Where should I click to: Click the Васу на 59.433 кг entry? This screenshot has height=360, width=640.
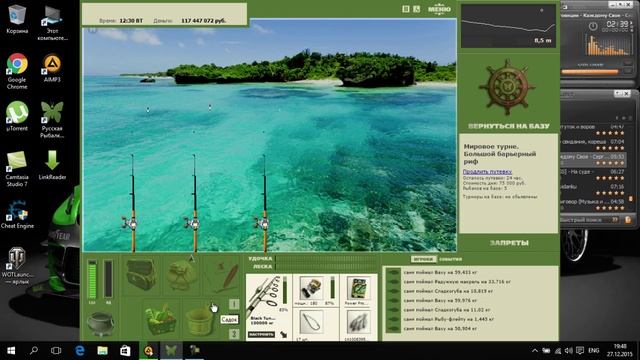click(x=440, y=272)
